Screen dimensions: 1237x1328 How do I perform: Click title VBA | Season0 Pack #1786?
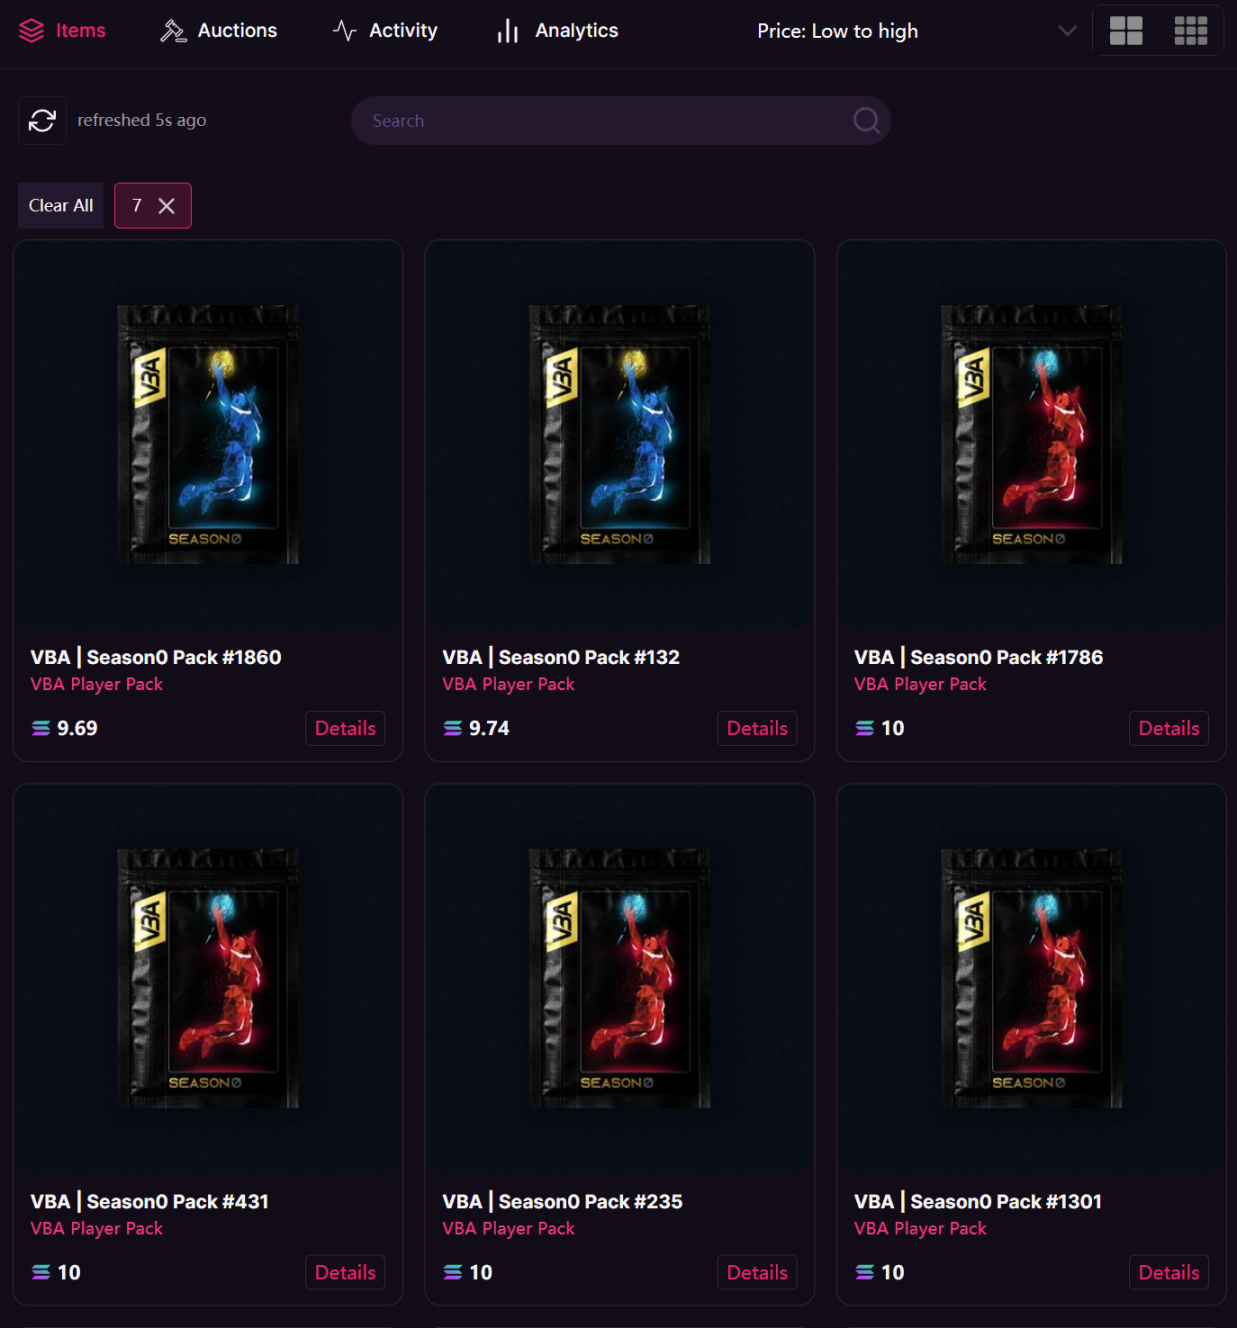click(x=979, y=657)
